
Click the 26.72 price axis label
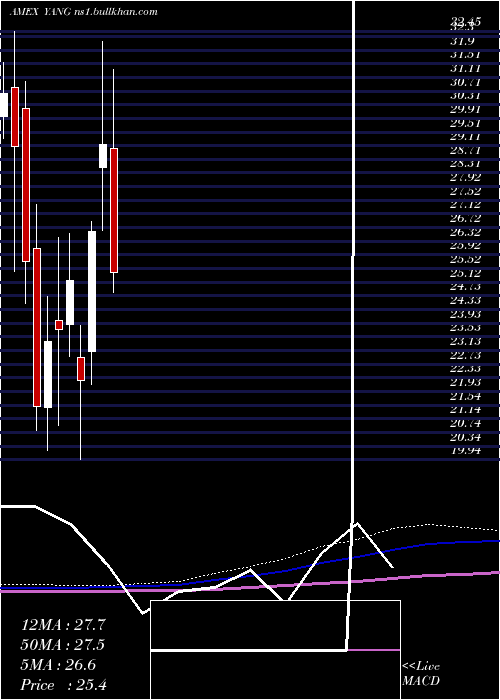click(465, 219)
